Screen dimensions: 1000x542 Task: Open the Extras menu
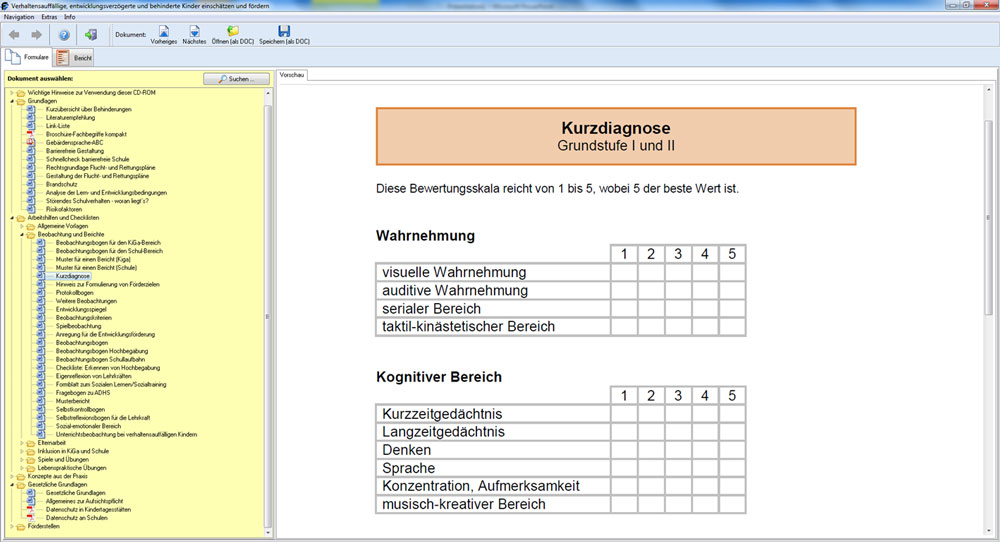[x=49, y=17]
